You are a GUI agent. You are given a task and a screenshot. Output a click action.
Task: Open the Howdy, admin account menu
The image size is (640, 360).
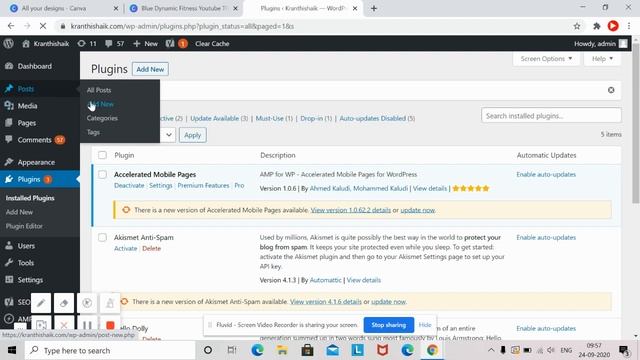tap(600, 43)
